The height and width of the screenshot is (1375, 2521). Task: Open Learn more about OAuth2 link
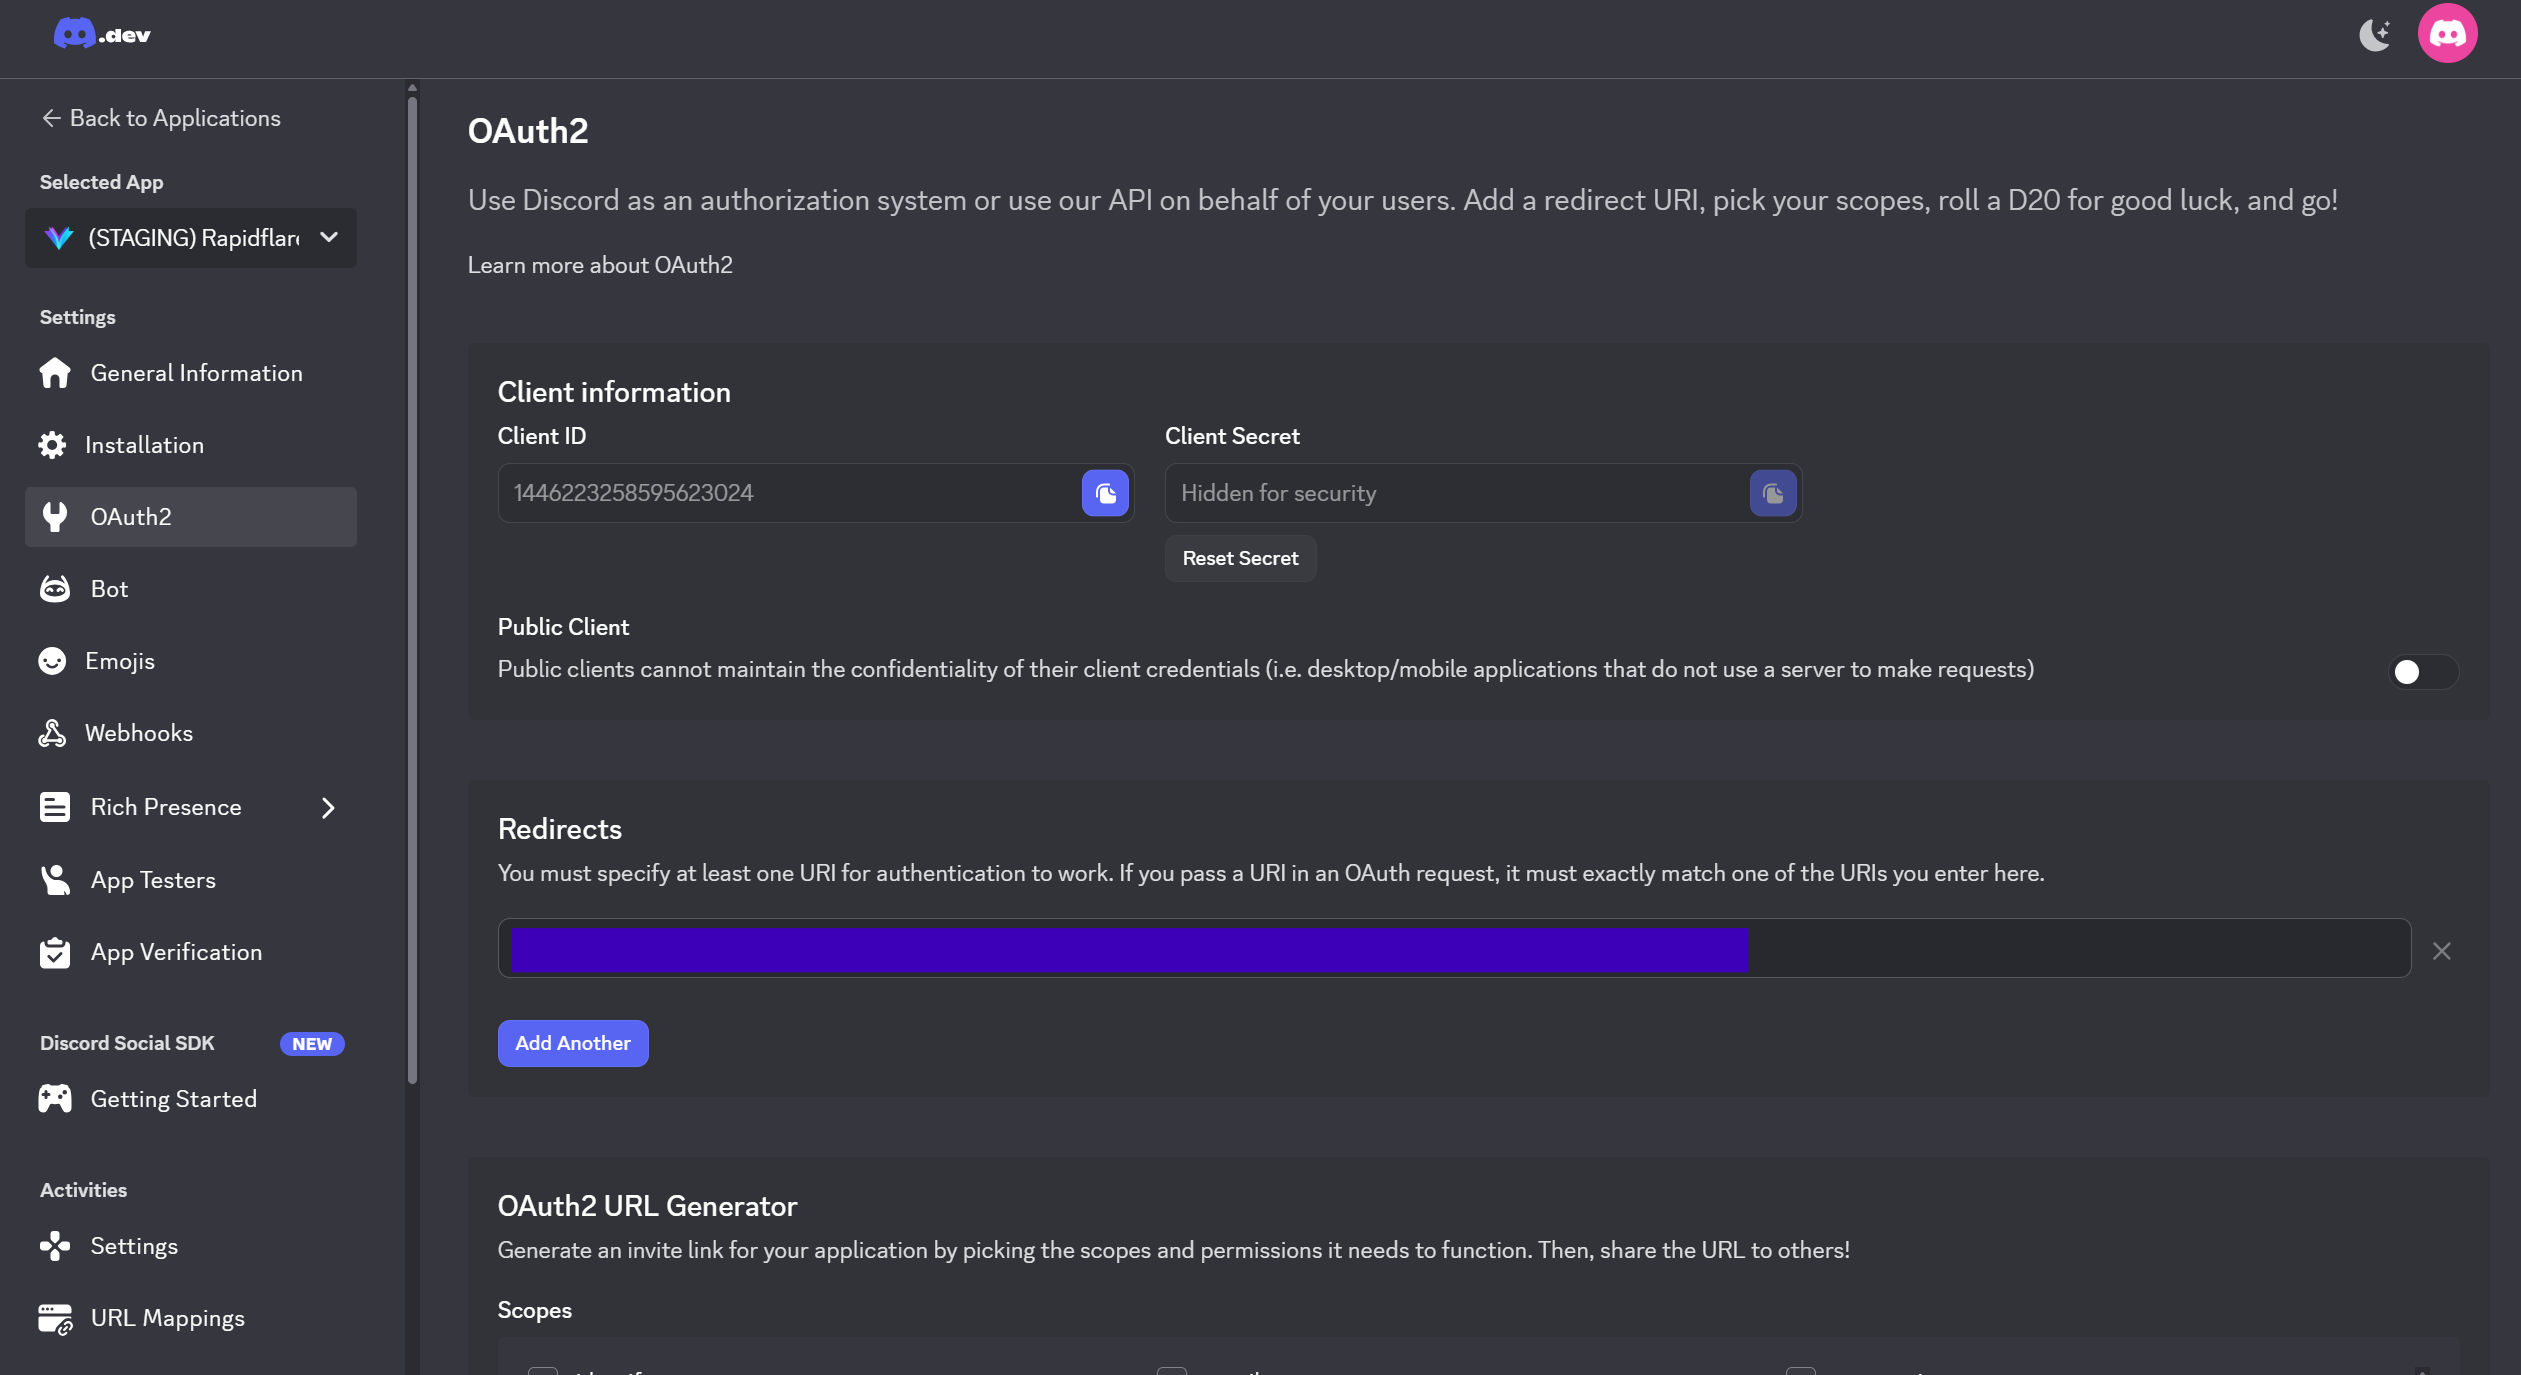point(600,265)
